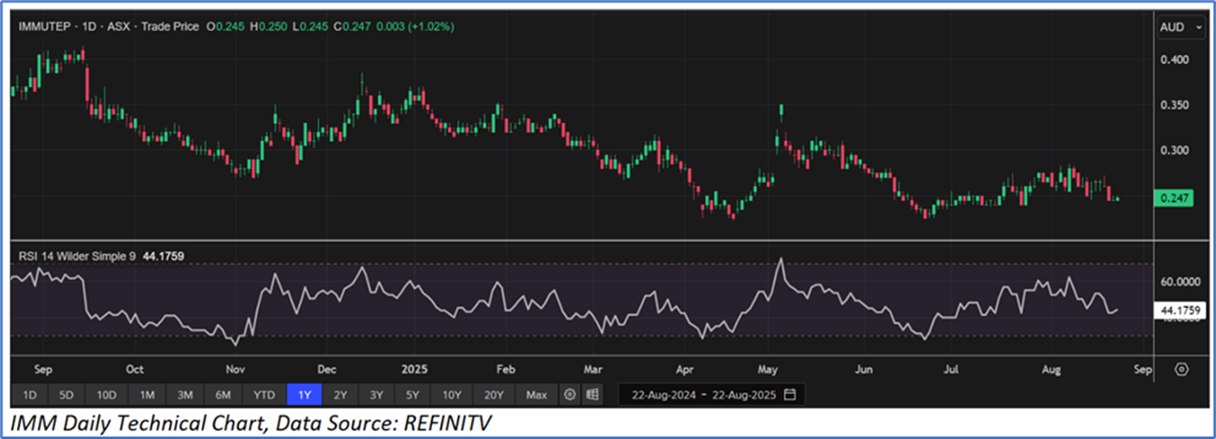Choose the 6M time period
This screenshot has height=439, width=1216.
point(223,393)
